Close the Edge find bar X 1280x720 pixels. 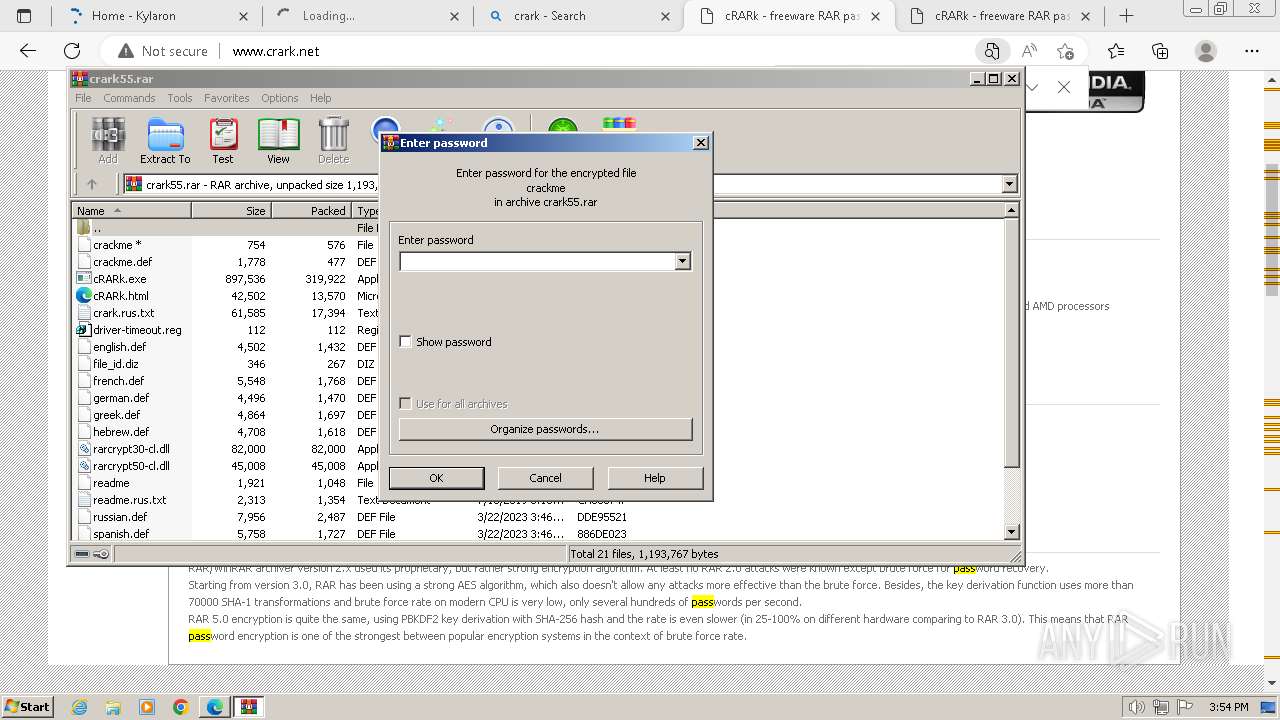[1064, 87]
